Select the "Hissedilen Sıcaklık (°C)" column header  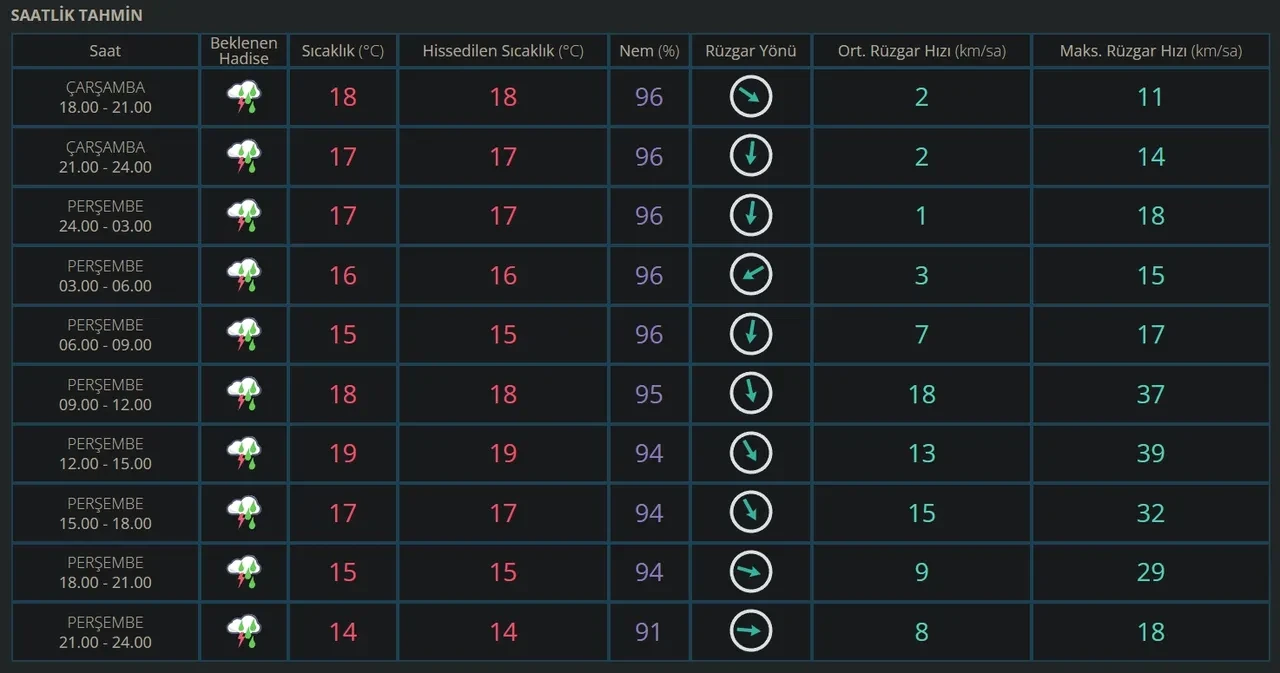[503, 51]
